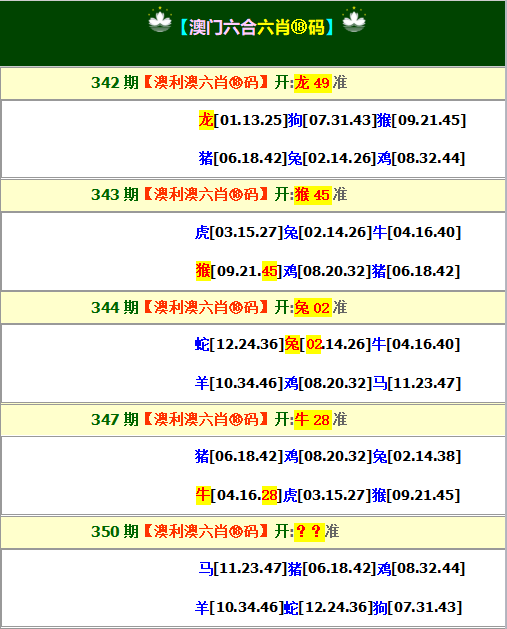Viewport: 507px width, 629px height.
Task: Select the 347 期 row heading
Action: click(253, 420)
